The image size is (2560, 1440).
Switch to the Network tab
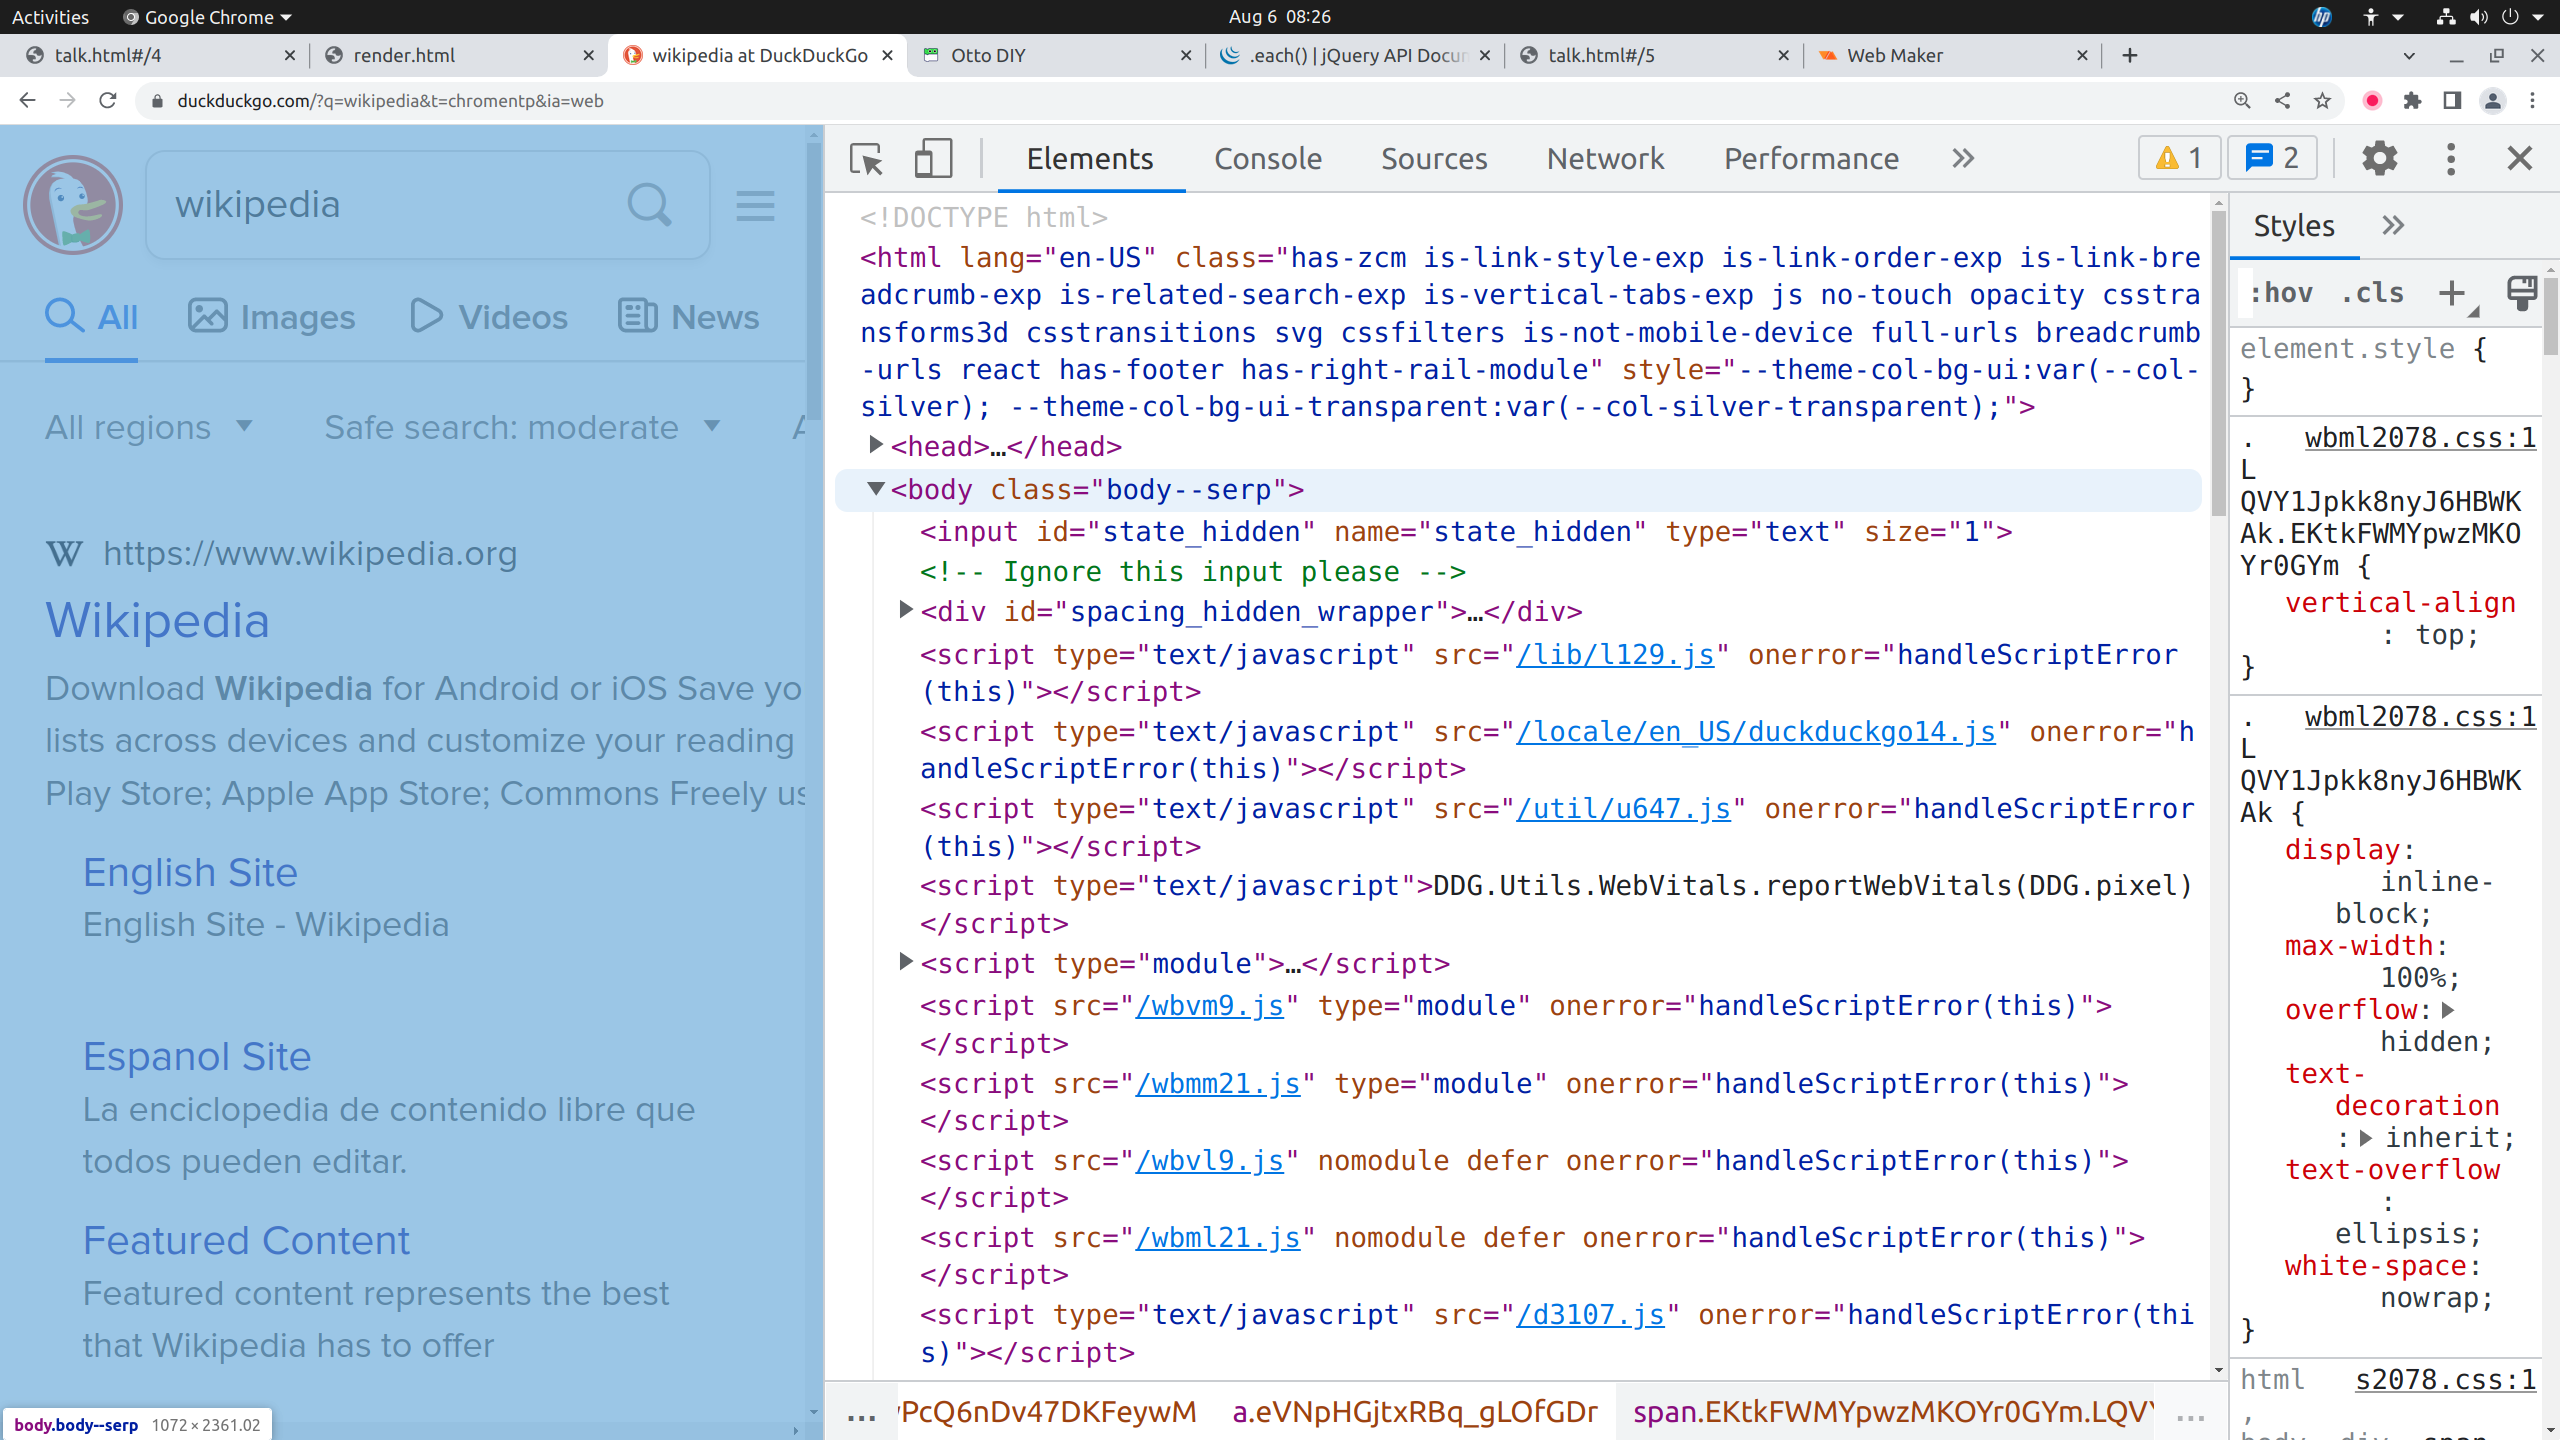tap(1605, 159)
